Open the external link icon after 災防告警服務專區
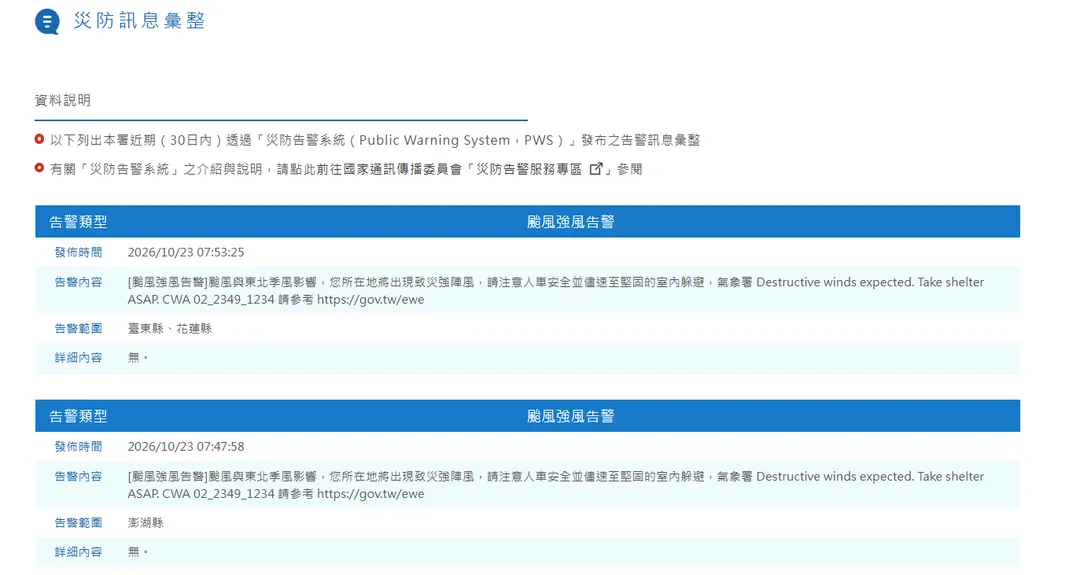The width and height of the screenshot is (1080, 575). [596, 169]
